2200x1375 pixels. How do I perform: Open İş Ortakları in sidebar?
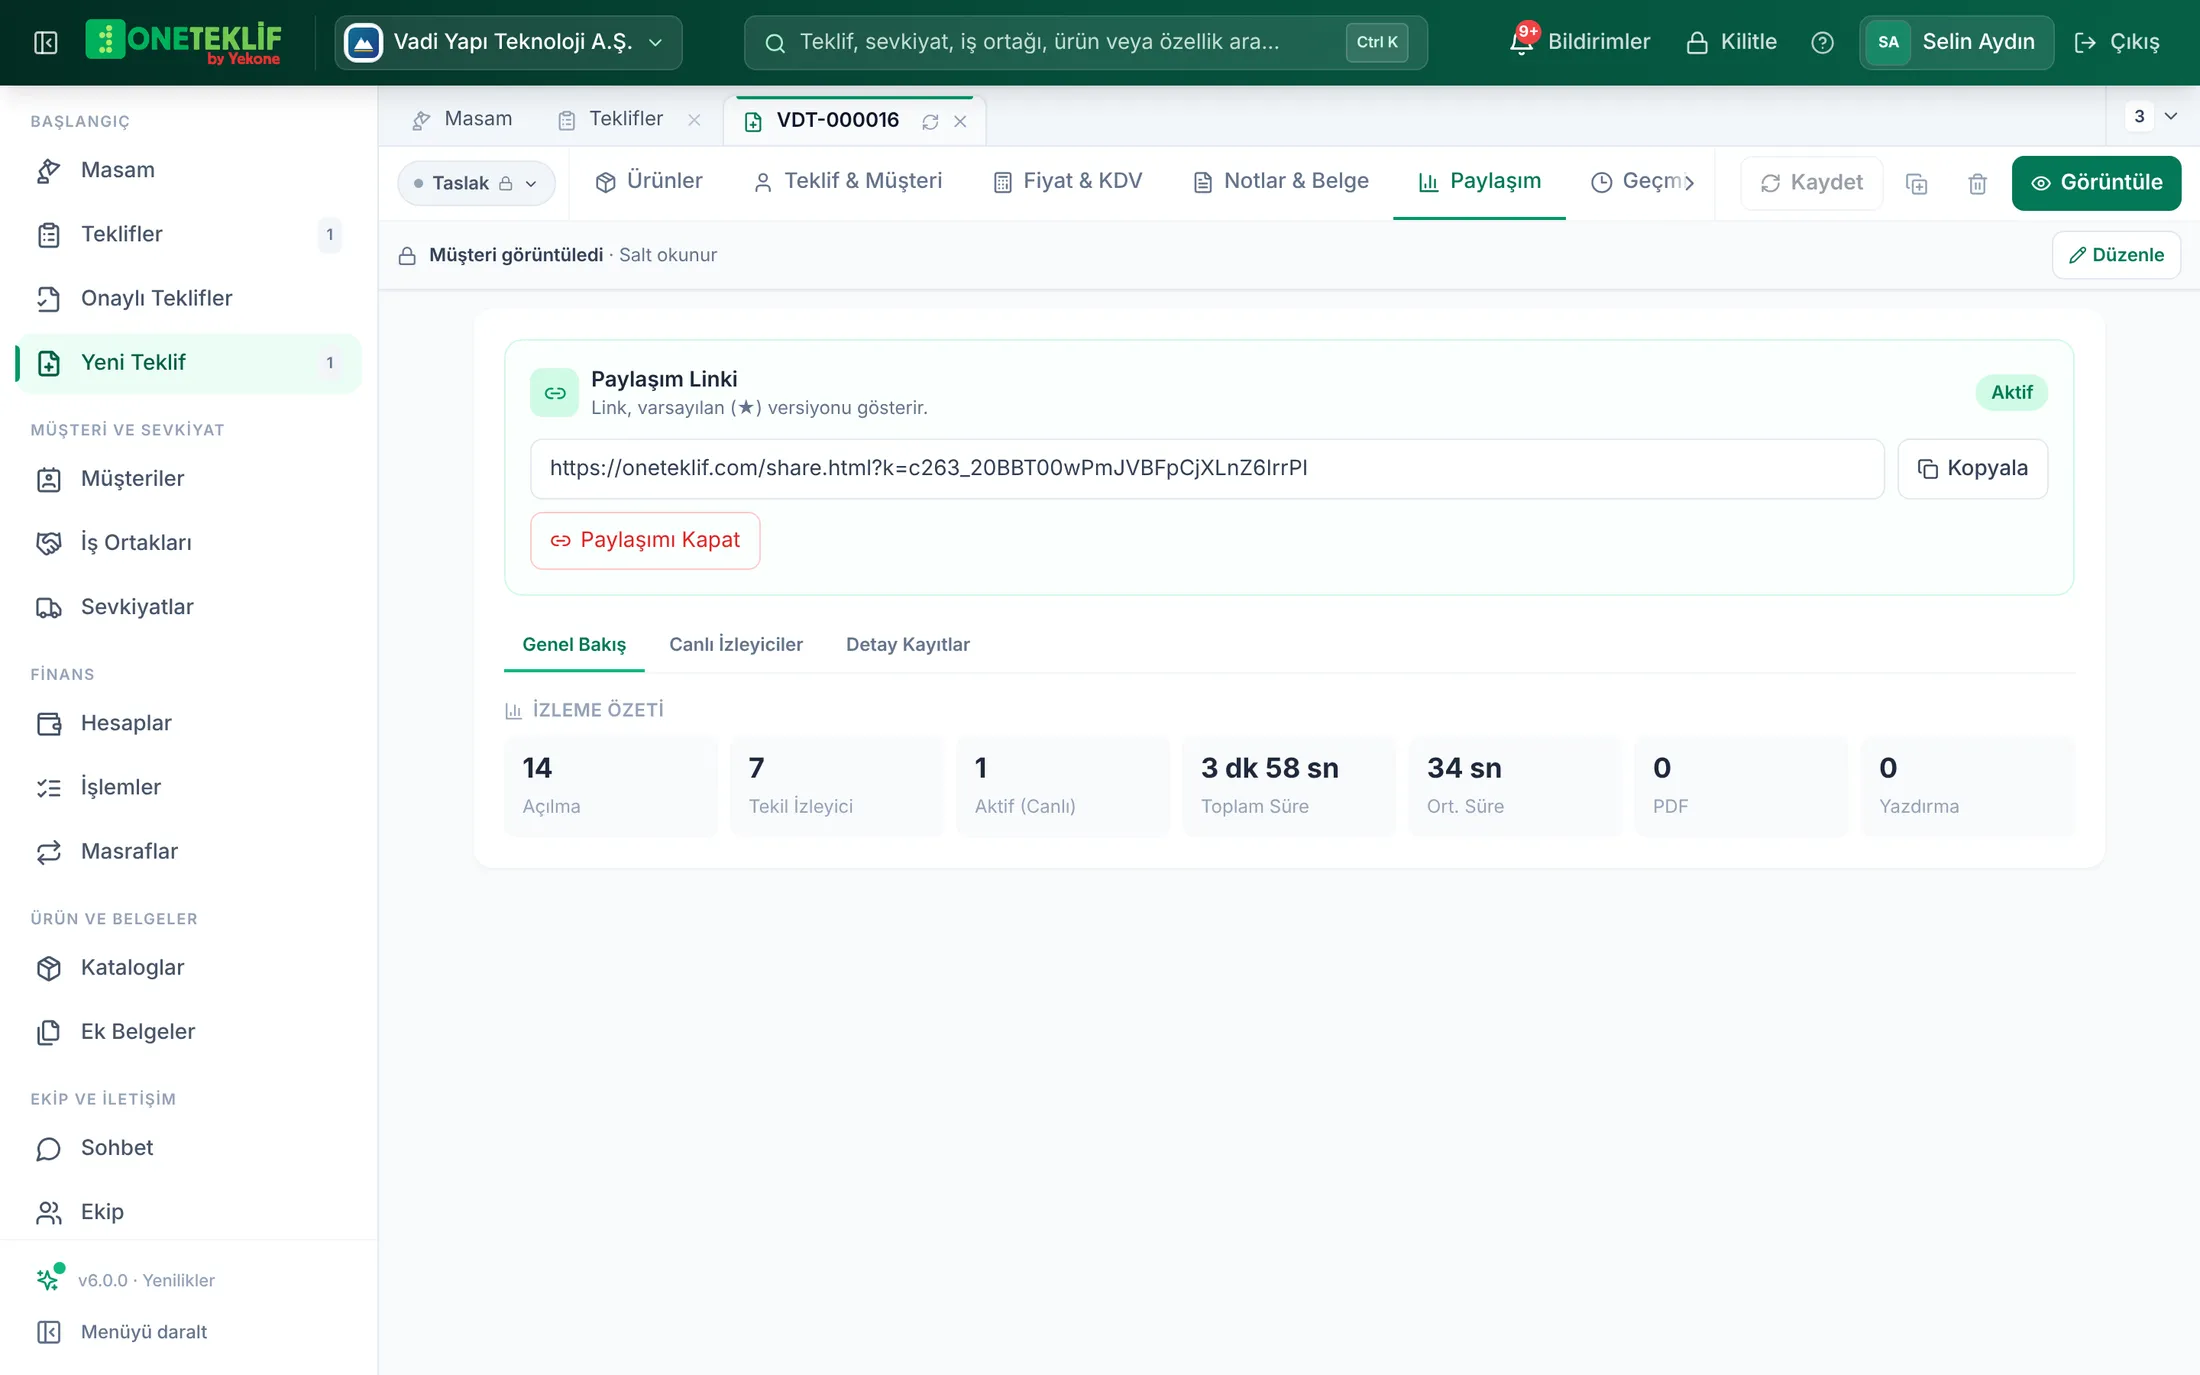coord(189,542)
